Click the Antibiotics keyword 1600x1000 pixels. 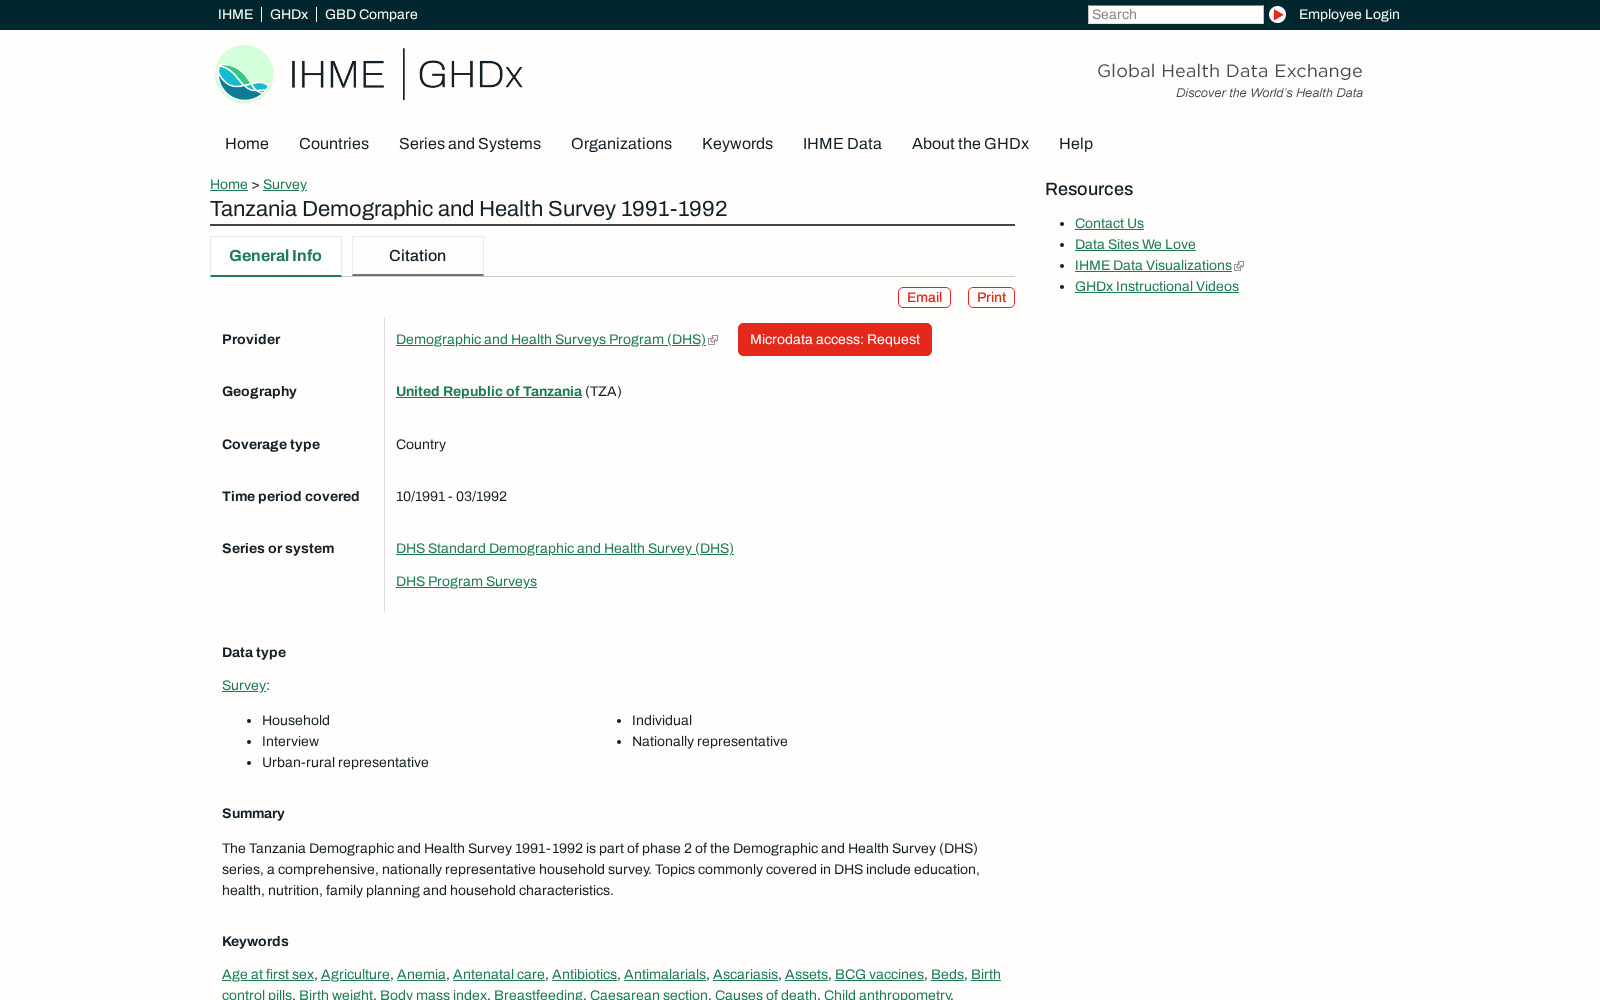click(x=584, y=974)
